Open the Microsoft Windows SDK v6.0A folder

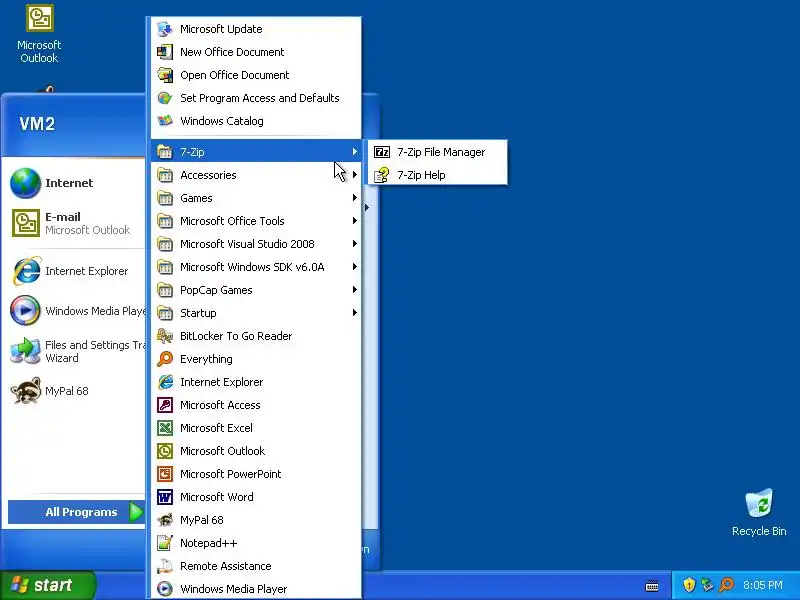pos(256,267)
